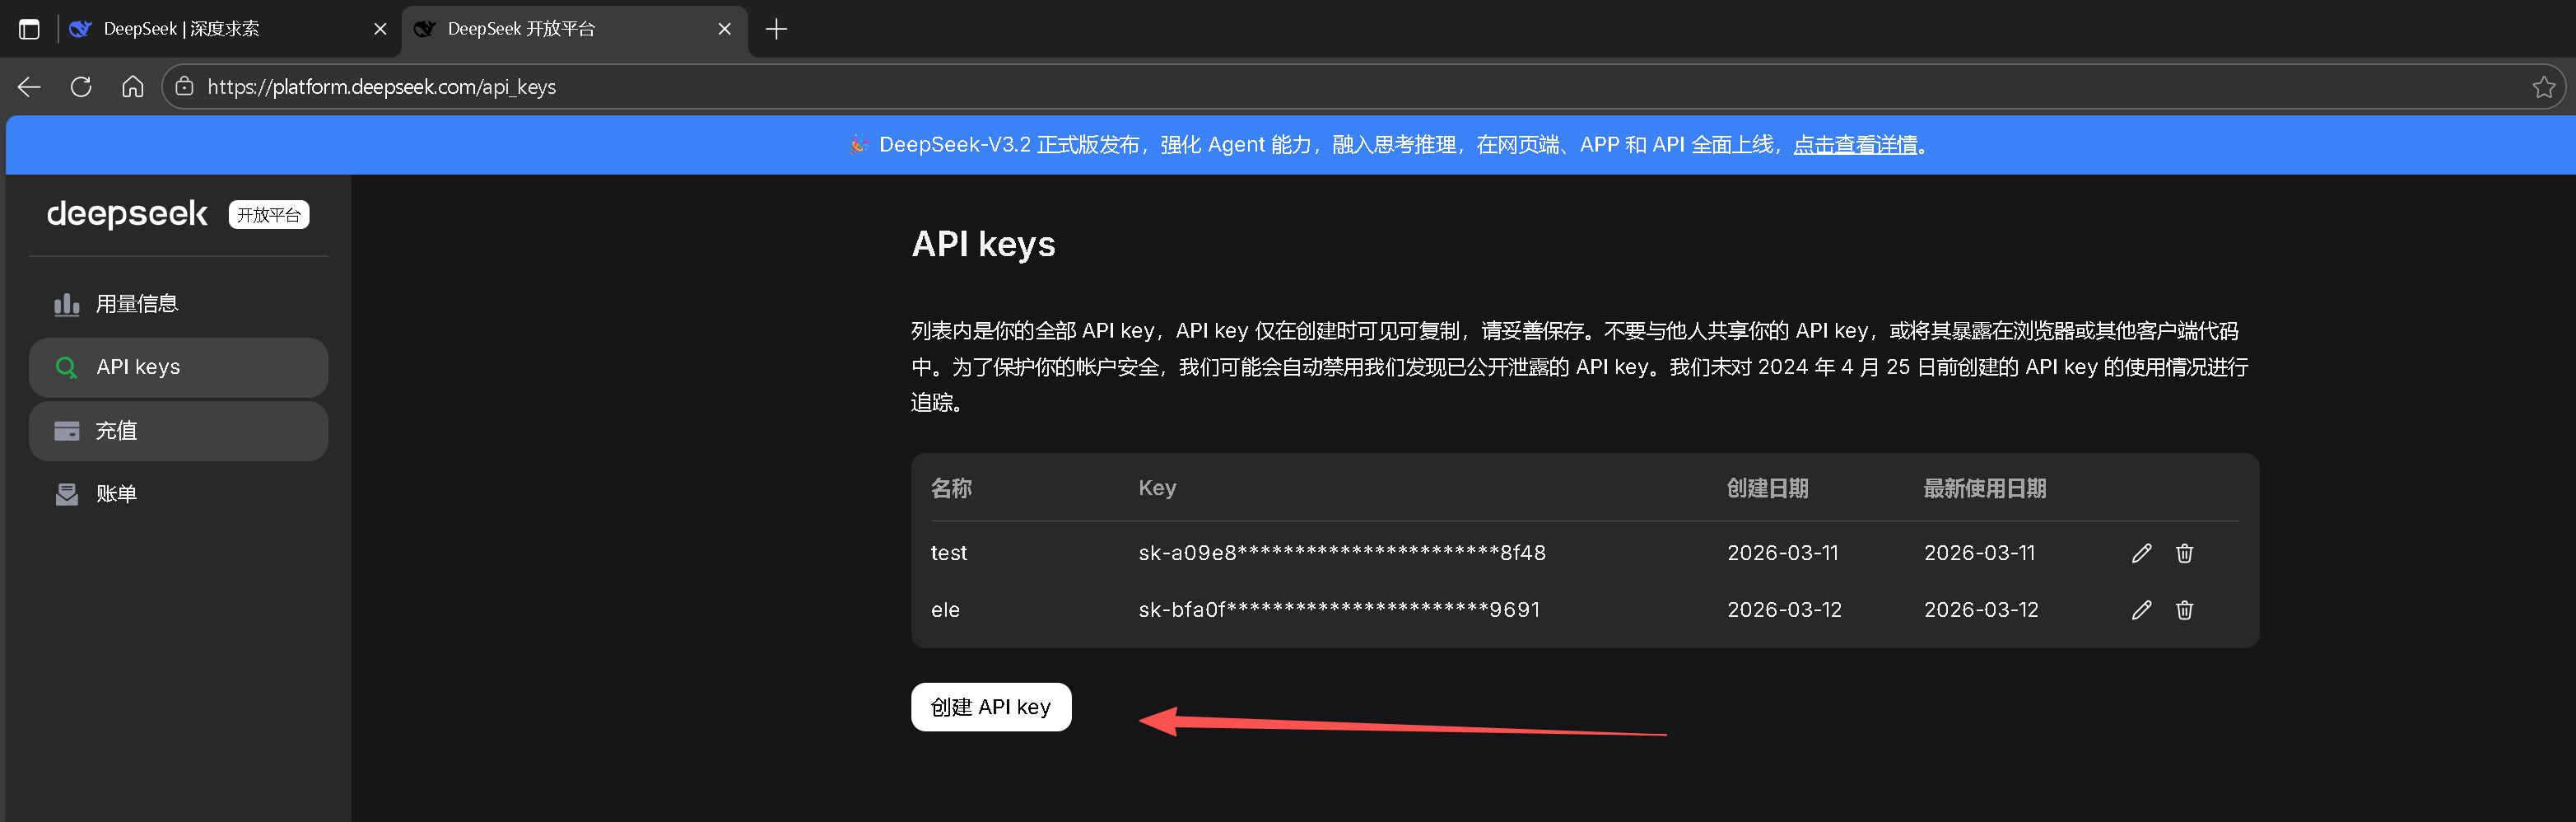
Task: Close the DeepSeek | 深度求索 tab
Action: 380,29
